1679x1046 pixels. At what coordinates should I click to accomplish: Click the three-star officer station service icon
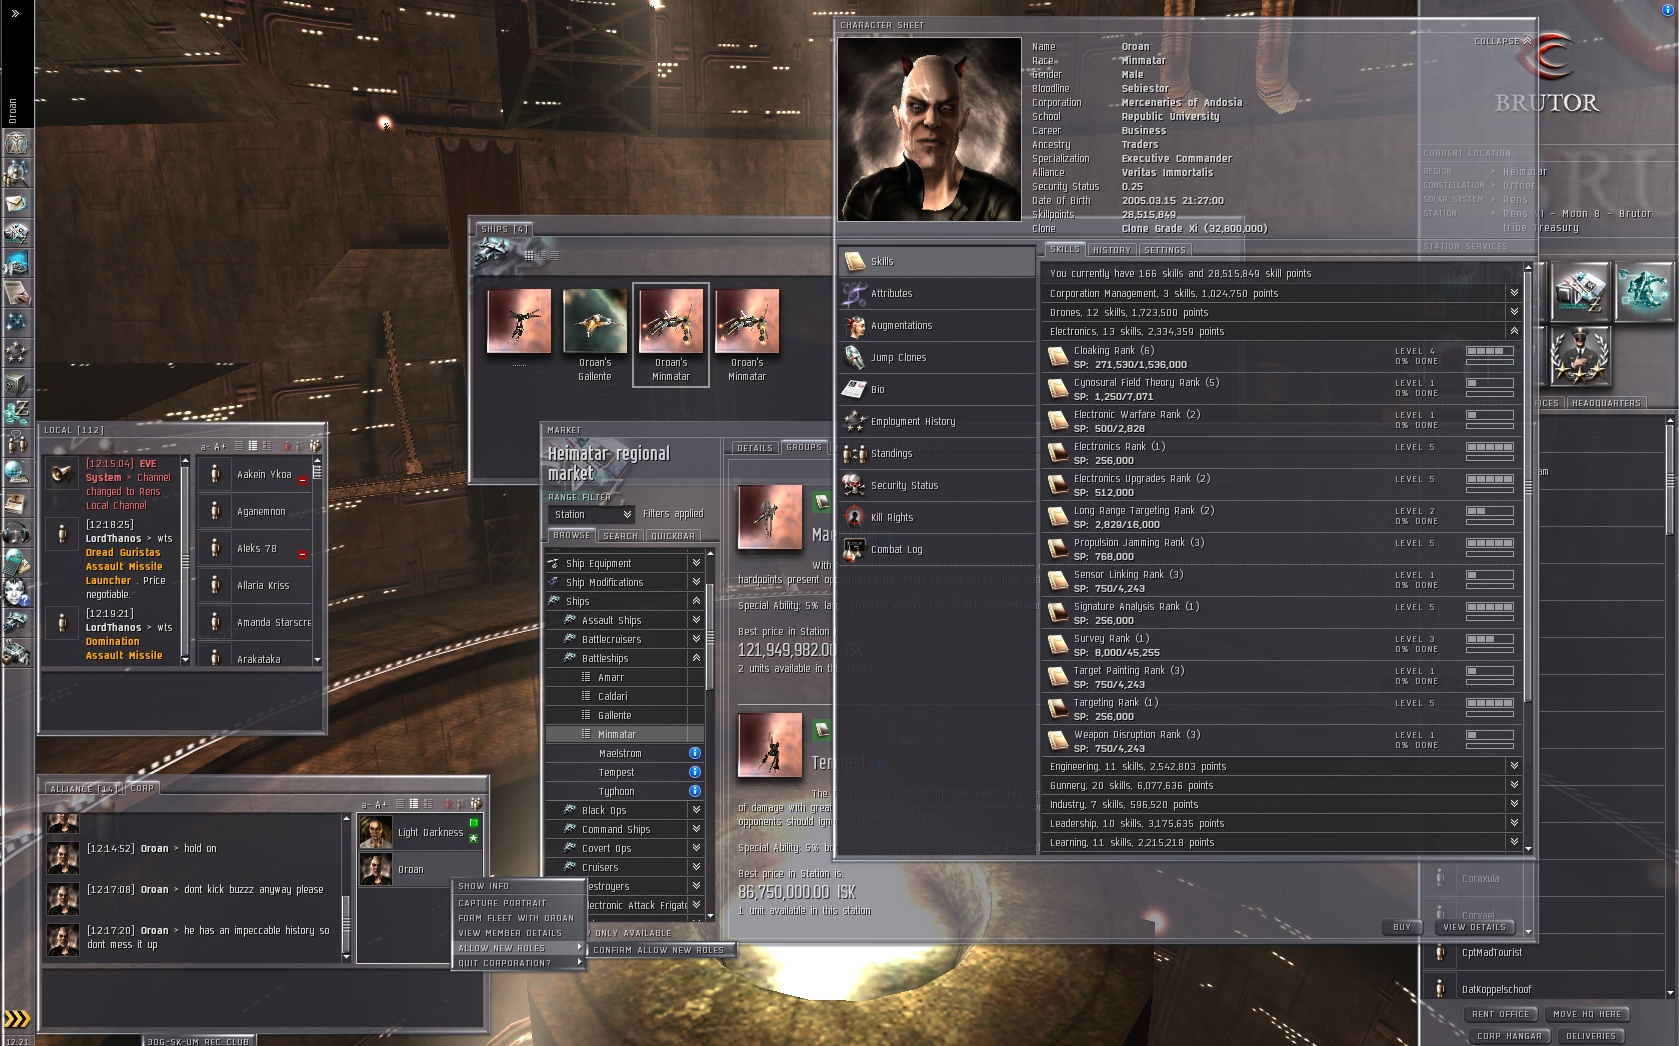tap(1580, 357)
